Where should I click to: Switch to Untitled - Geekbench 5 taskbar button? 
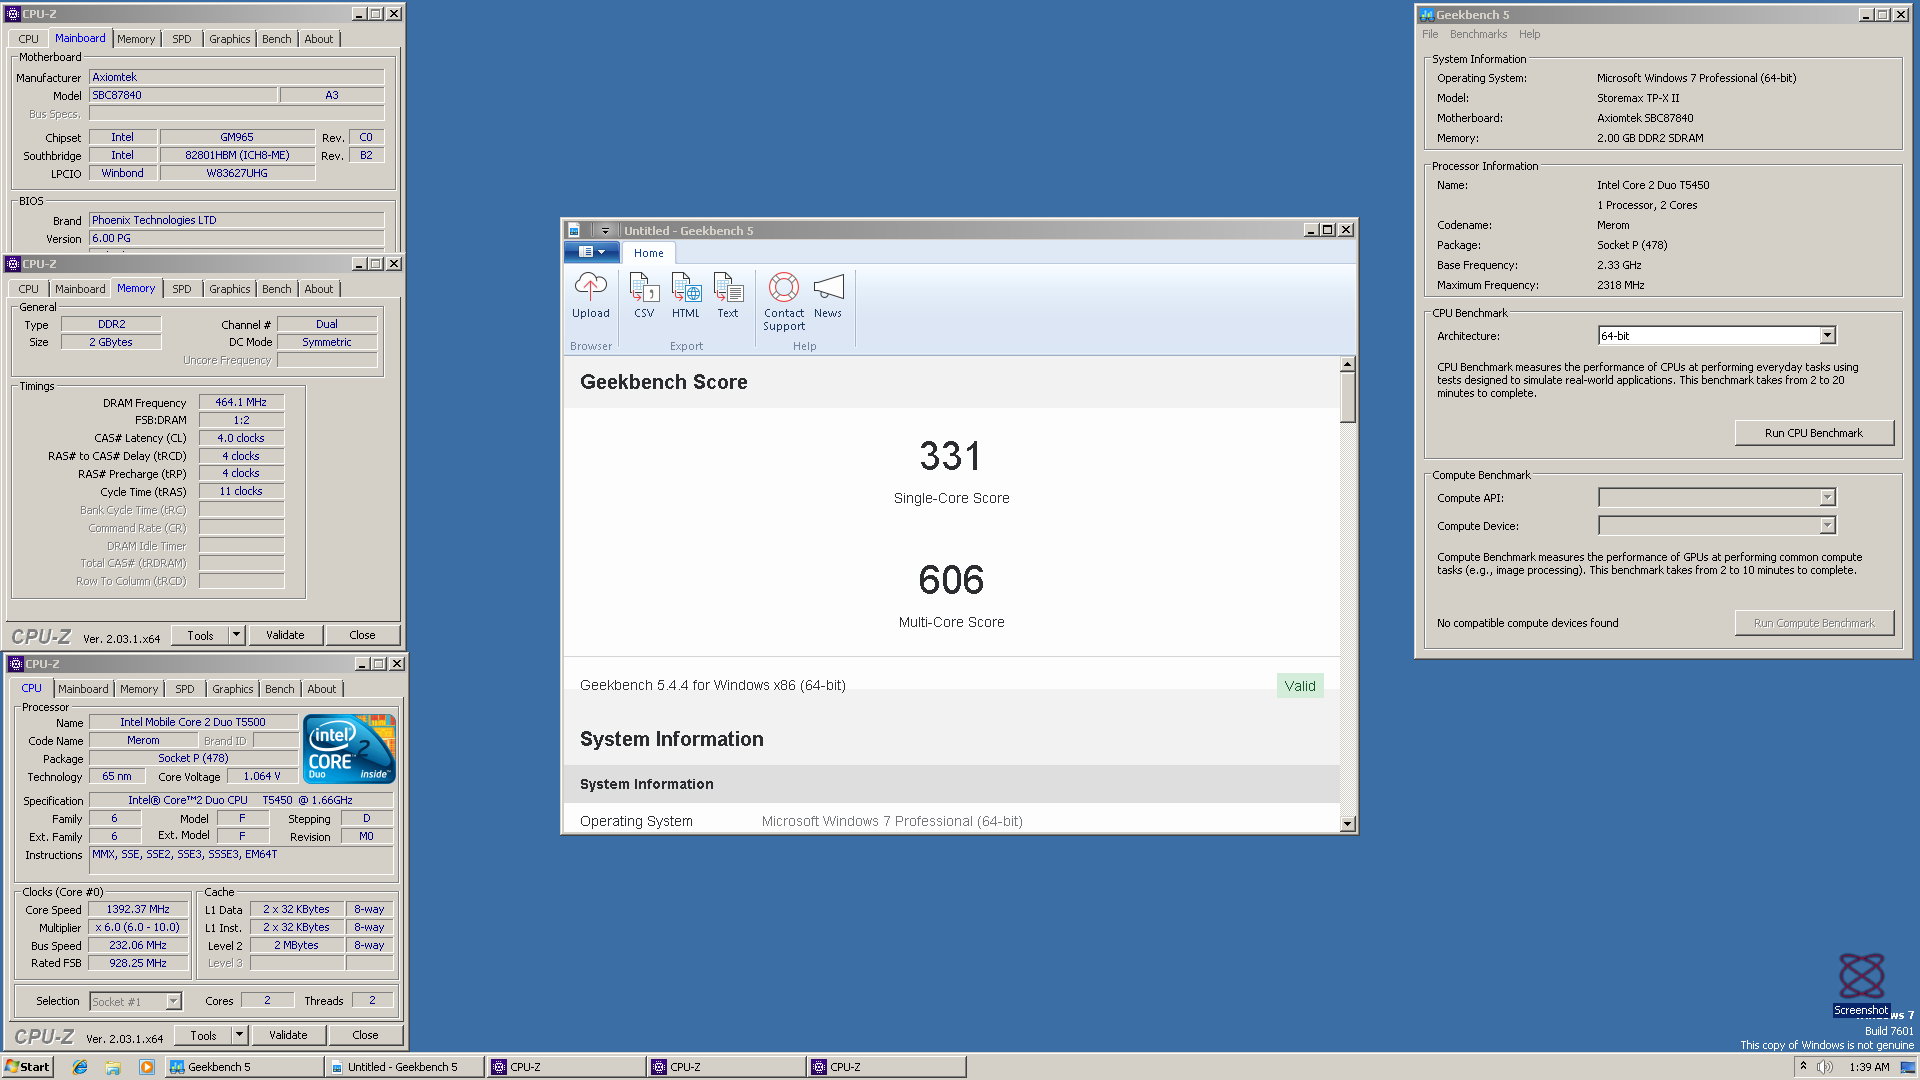404,1067
